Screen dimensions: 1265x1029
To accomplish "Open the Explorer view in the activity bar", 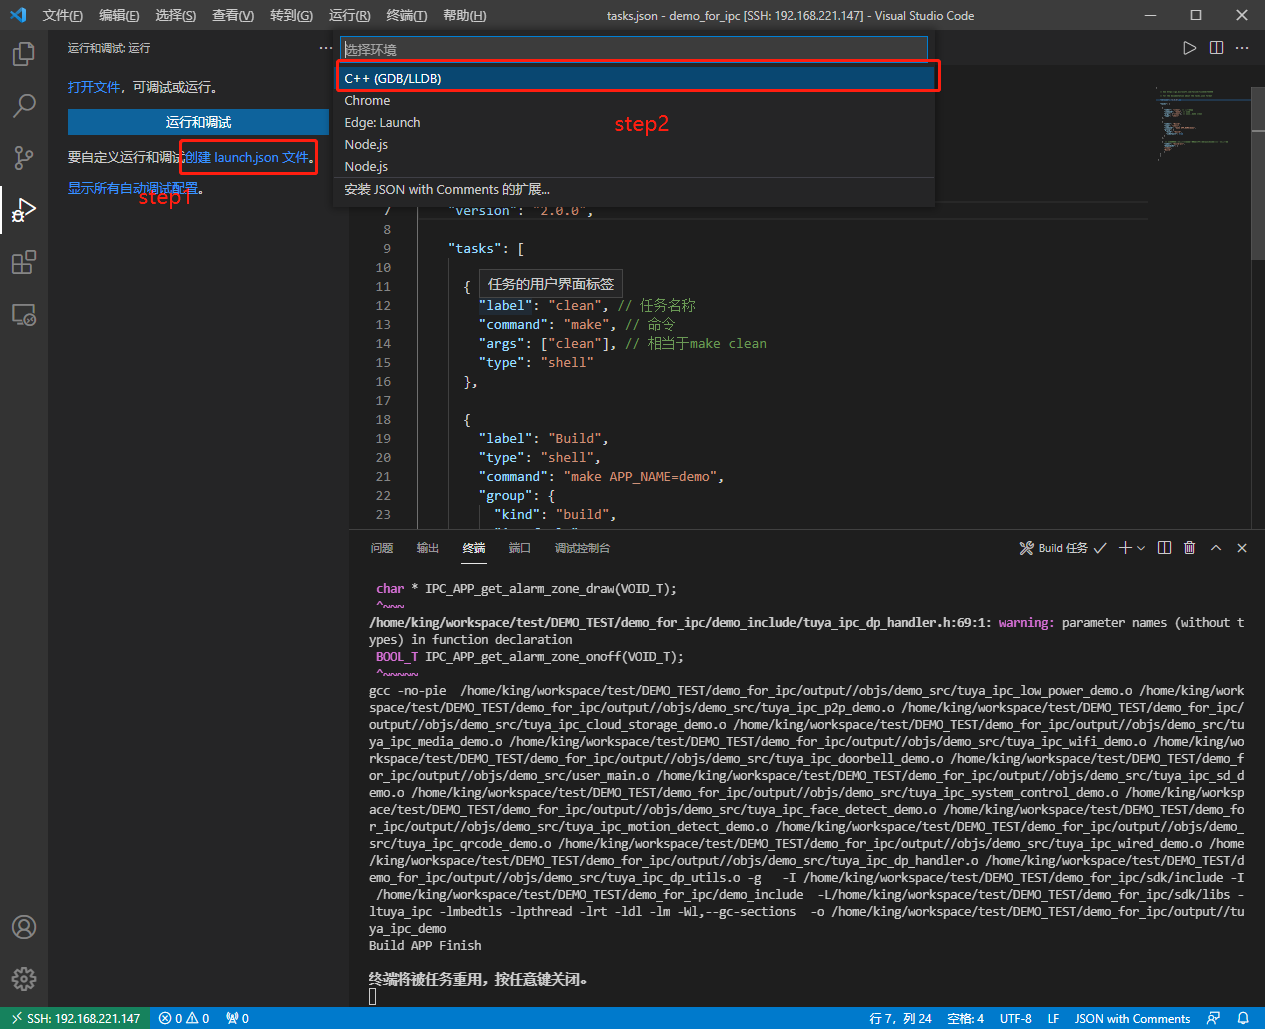I will click(24, 54).
